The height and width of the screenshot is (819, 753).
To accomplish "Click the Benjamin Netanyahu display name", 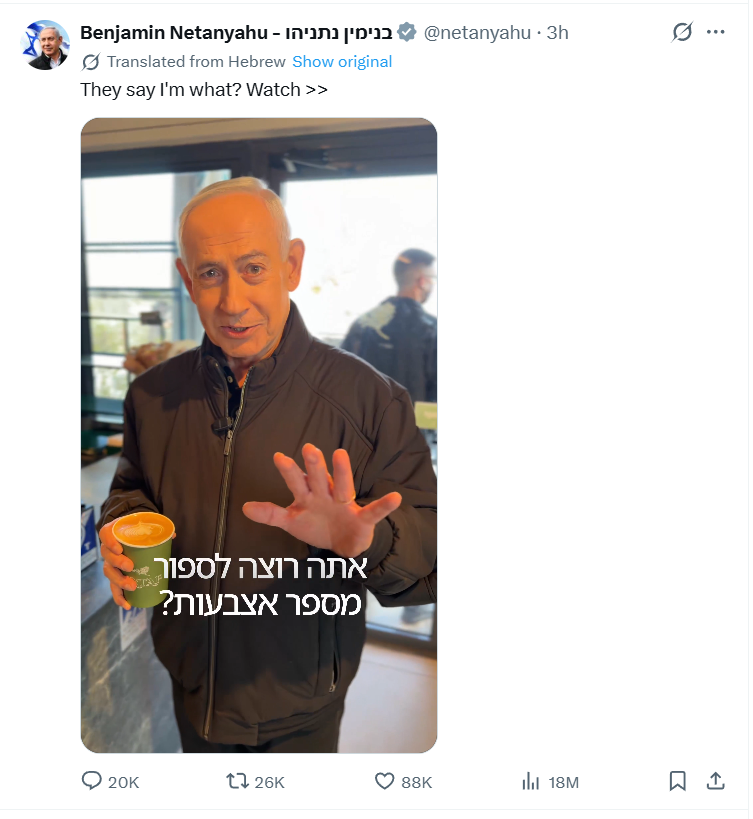I will (236, 32).
